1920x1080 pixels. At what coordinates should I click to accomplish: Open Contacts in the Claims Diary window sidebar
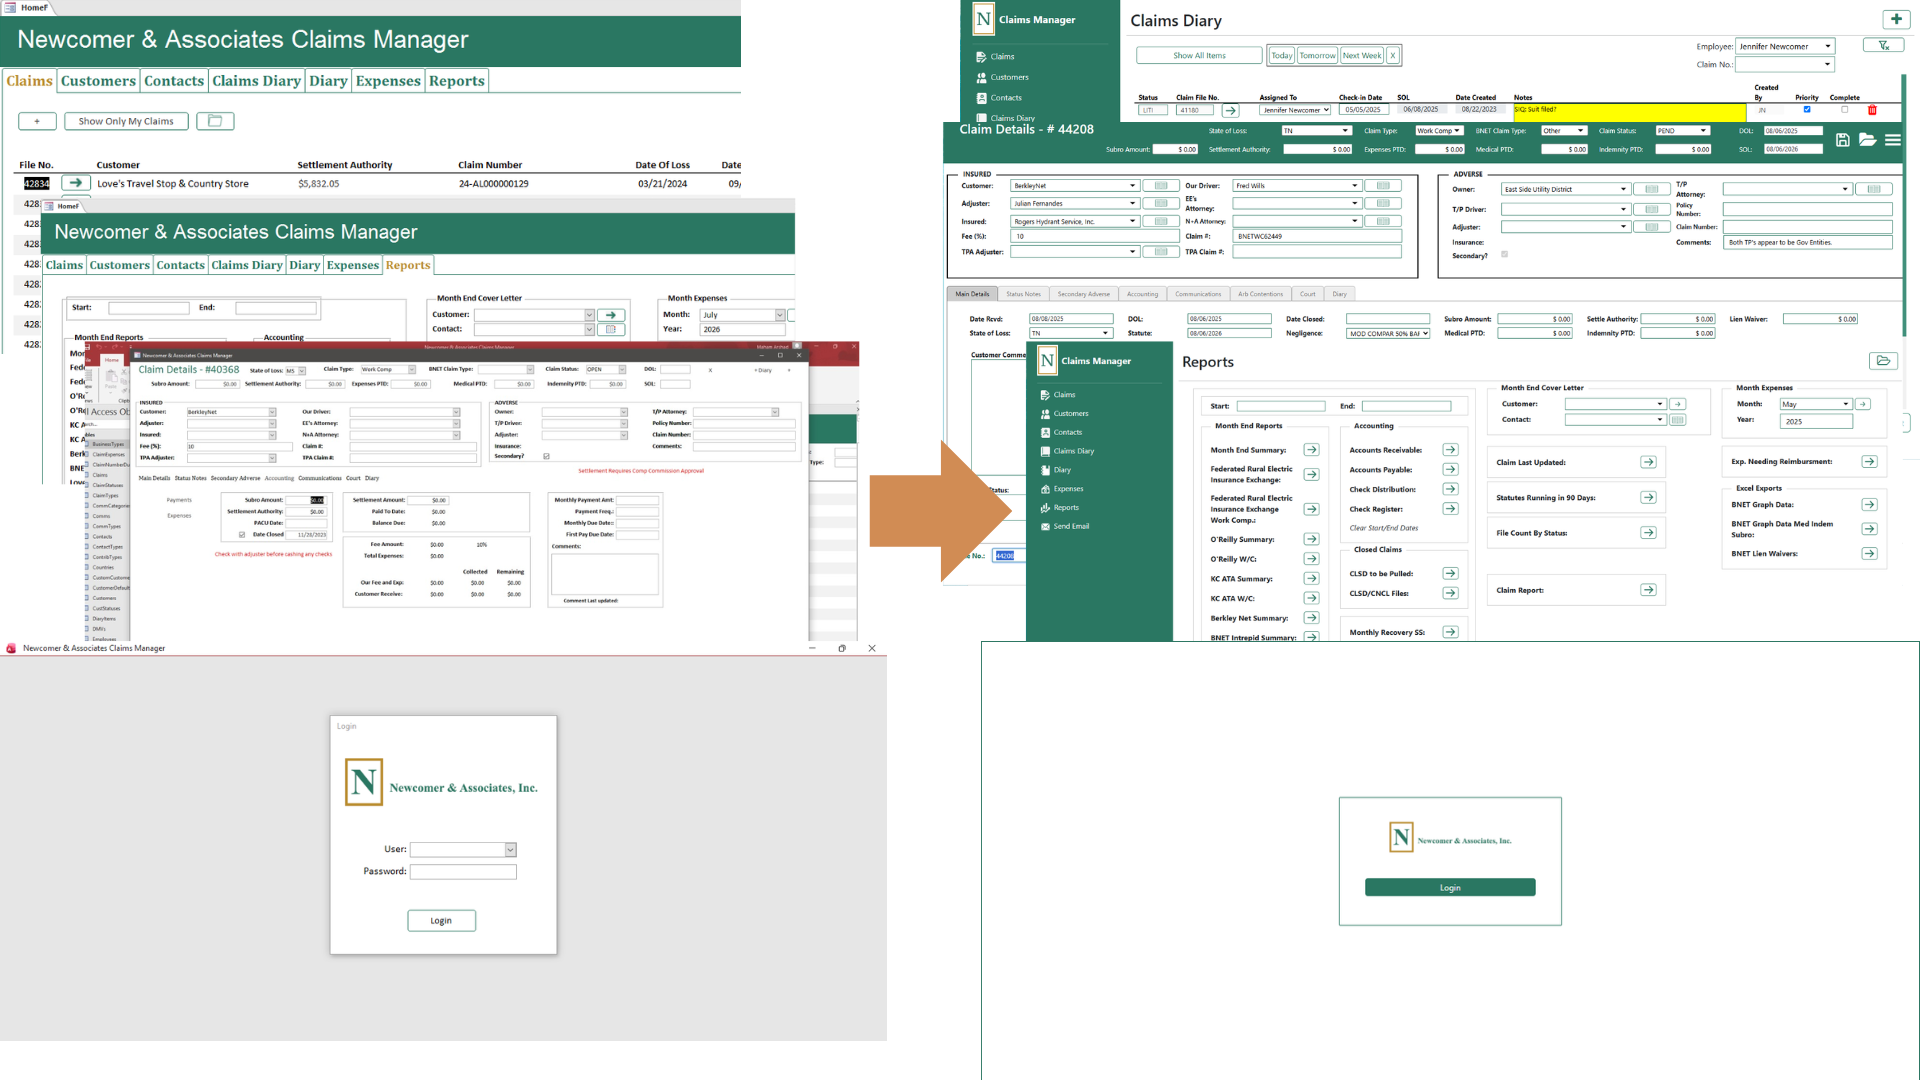[x=1006, y=98]
